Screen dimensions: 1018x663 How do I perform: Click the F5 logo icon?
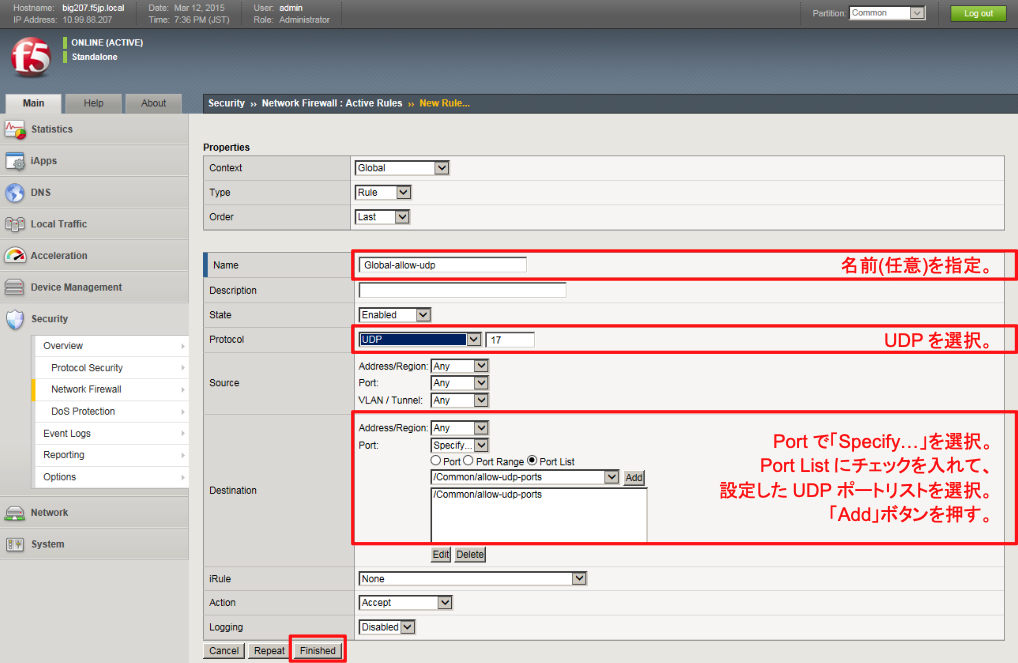pos(31,57)
